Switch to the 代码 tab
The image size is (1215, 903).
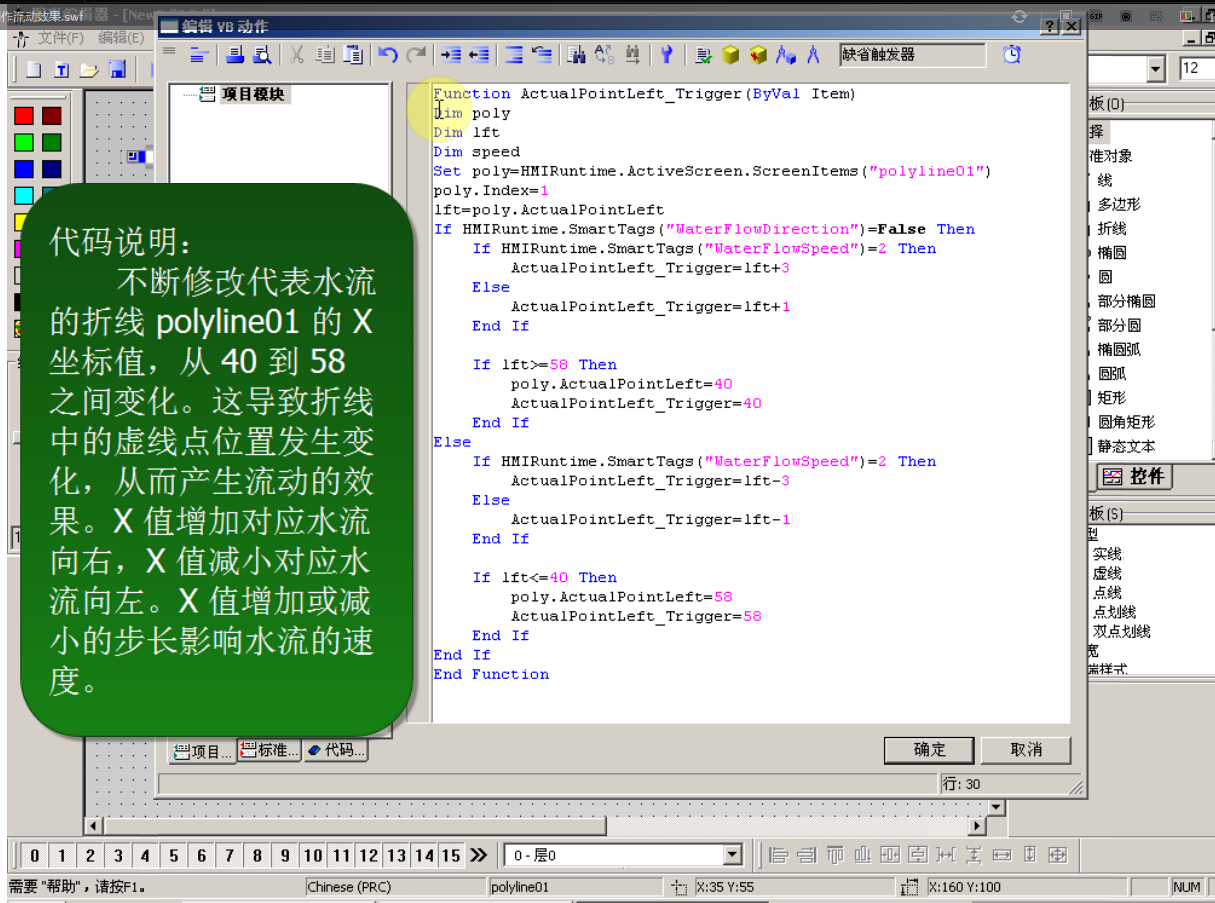tap(336, 750)
